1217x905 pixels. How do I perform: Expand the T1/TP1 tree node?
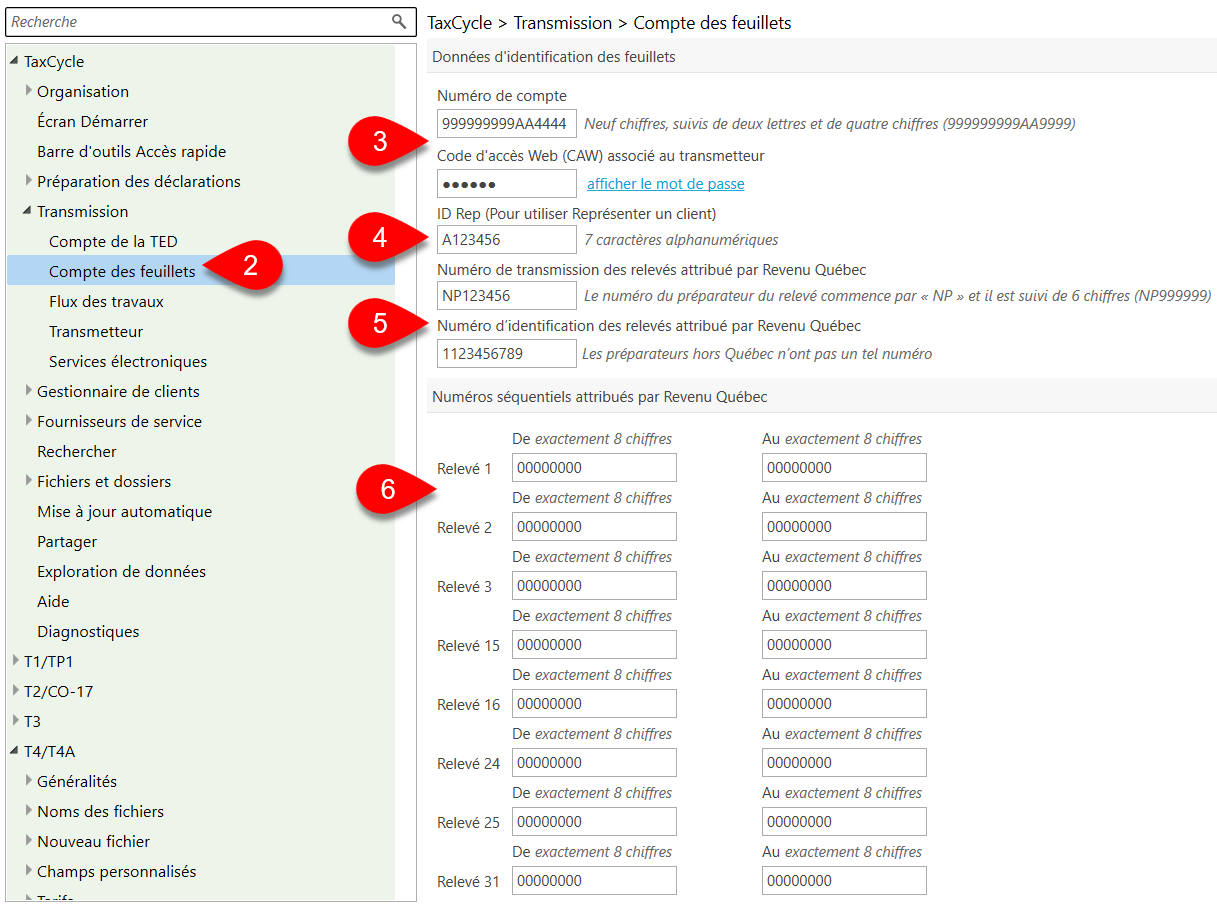(15, 661)
